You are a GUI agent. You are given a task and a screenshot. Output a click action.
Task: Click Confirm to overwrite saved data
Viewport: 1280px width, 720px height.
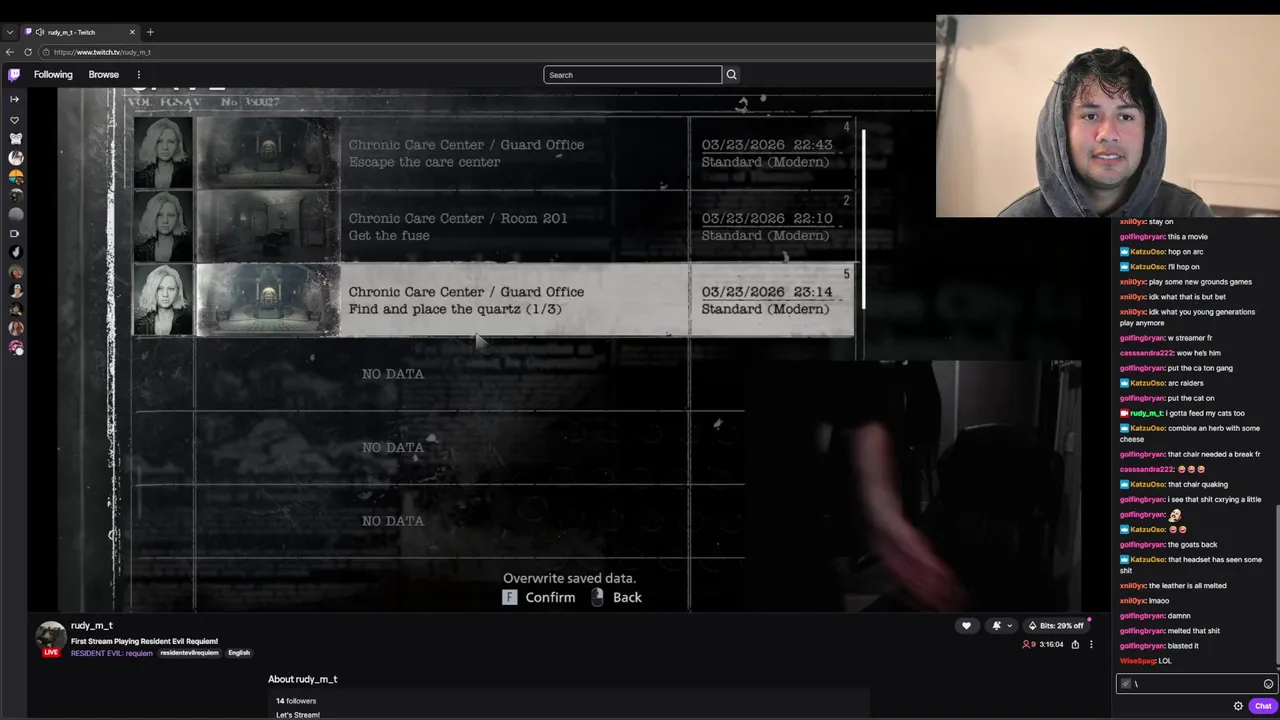pos(550,597)
